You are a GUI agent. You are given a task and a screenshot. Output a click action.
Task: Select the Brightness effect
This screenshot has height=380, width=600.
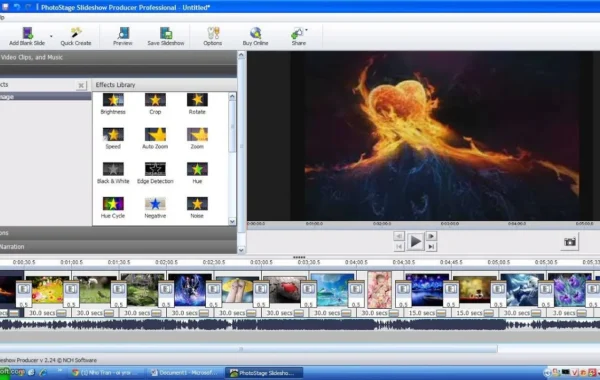[113, 104]
